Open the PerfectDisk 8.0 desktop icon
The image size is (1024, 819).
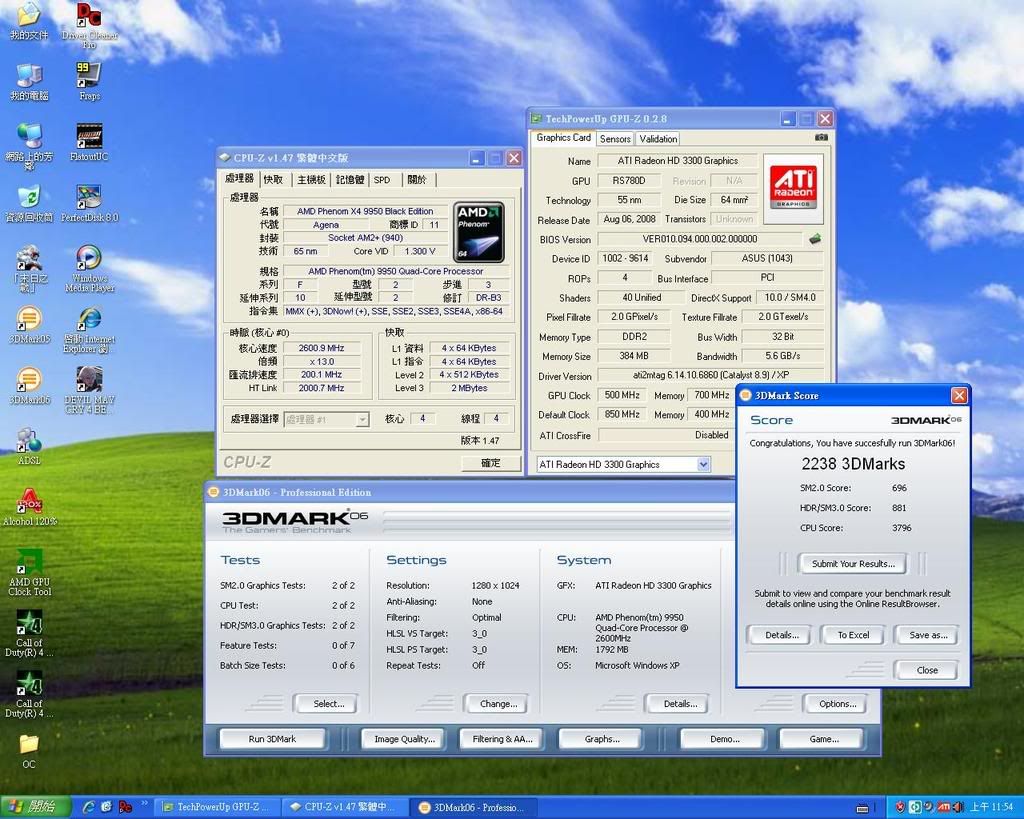(89, 203)
